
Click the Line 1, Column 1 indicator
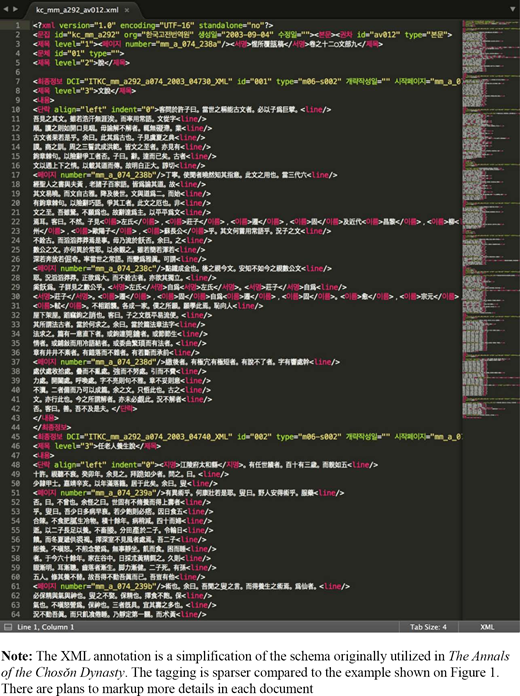(46, 627)
